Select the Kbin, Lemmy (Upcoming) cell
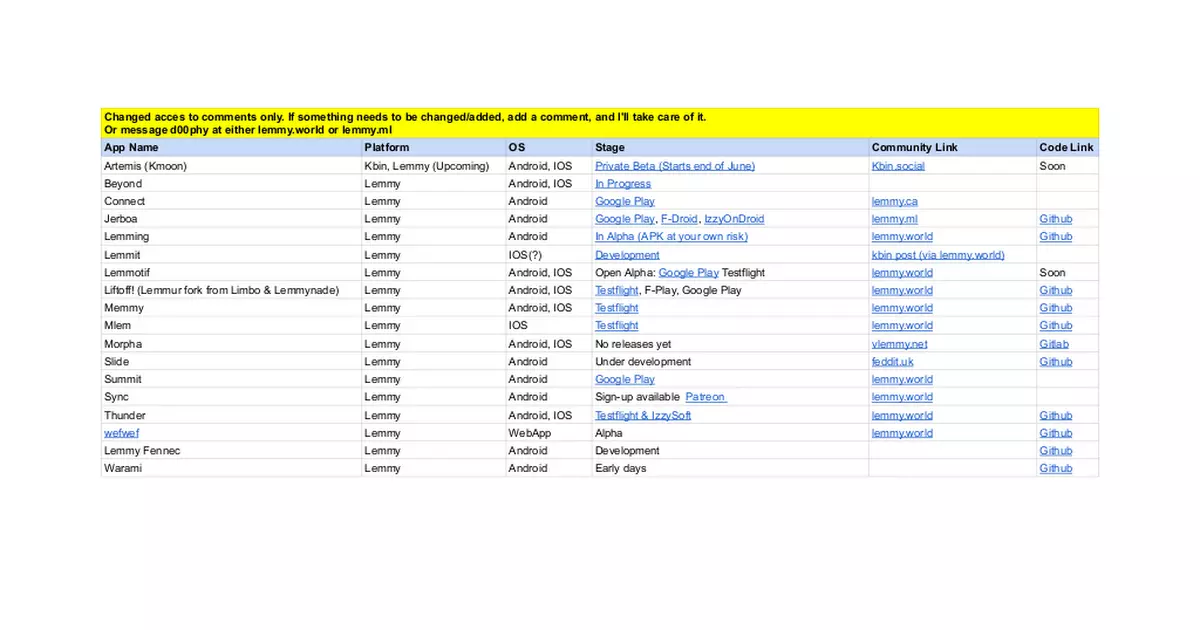 pyautogui.click(x=433, y=166)
